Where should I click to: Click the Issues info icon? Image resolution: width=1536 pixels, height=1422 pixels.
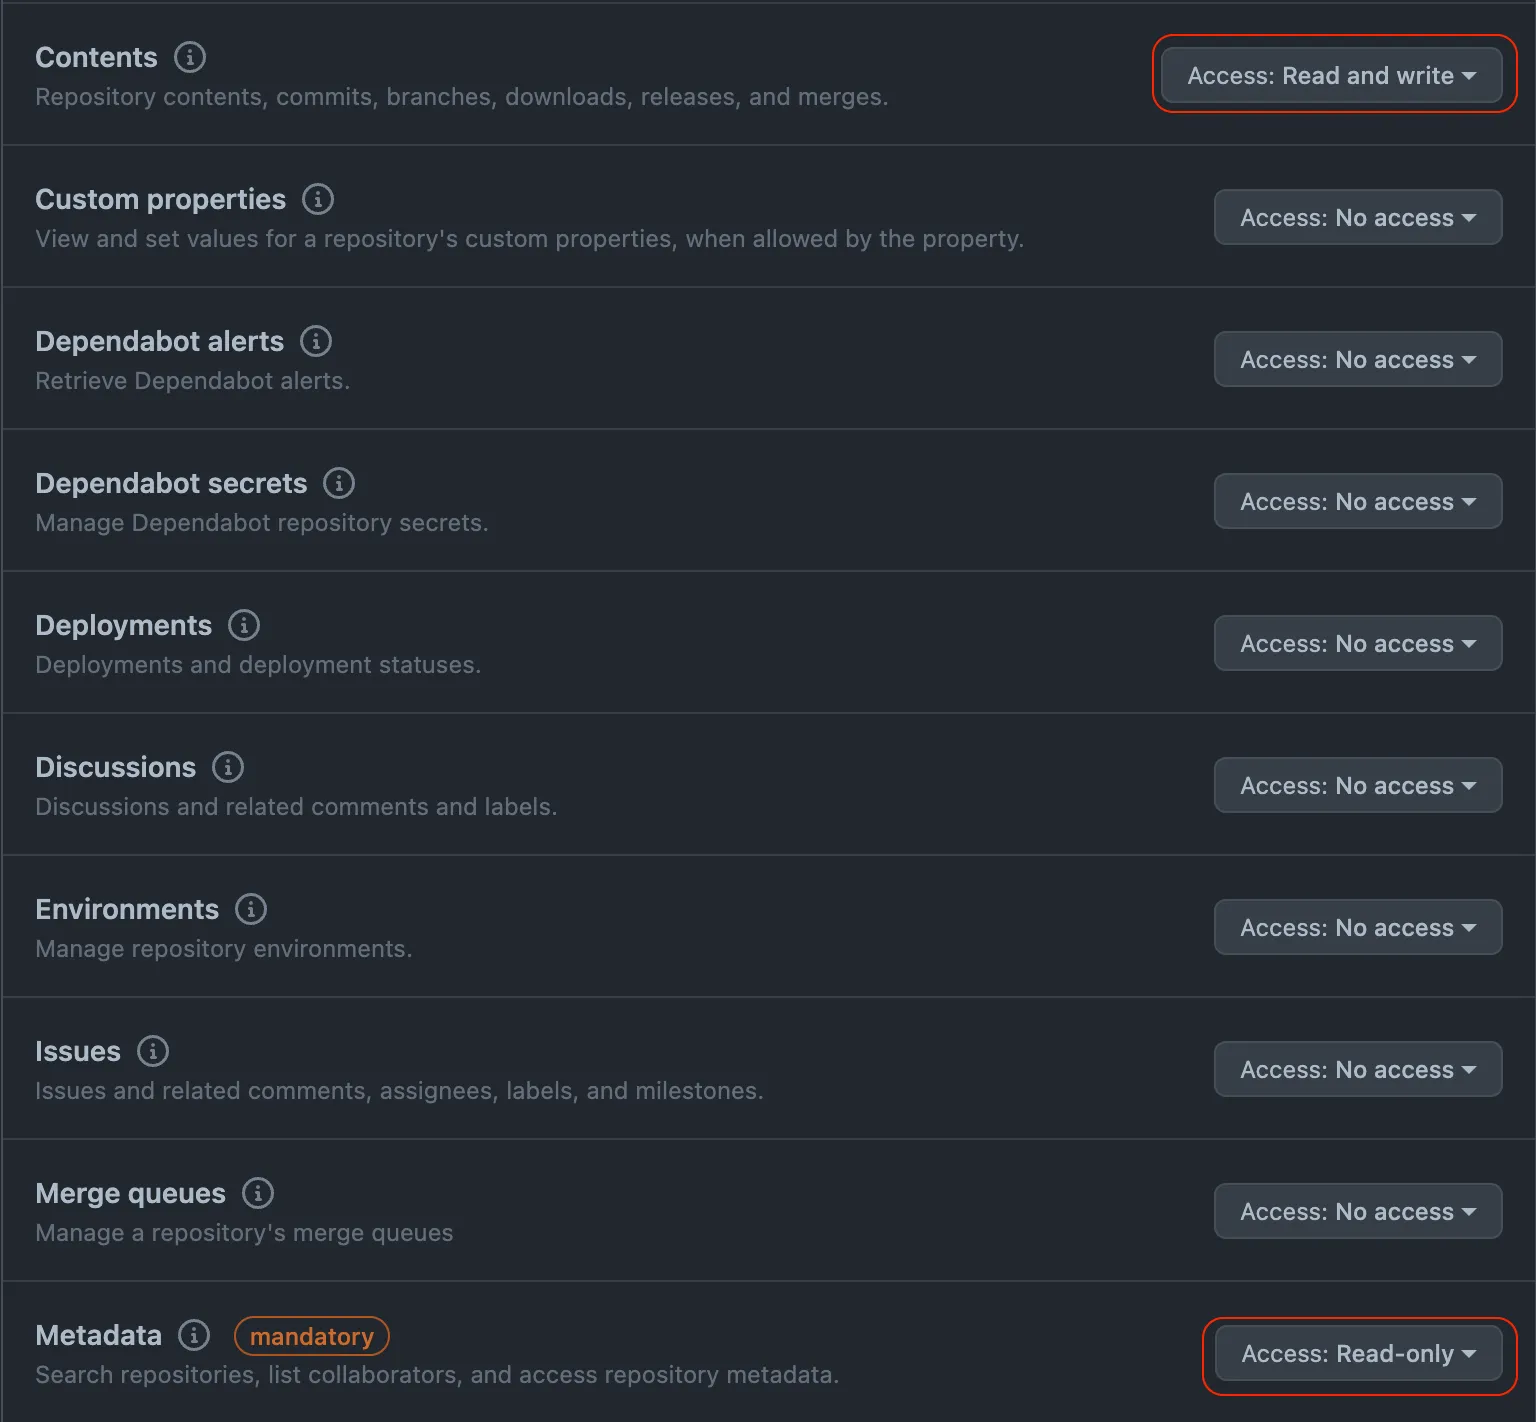(x=153, y=1051)
